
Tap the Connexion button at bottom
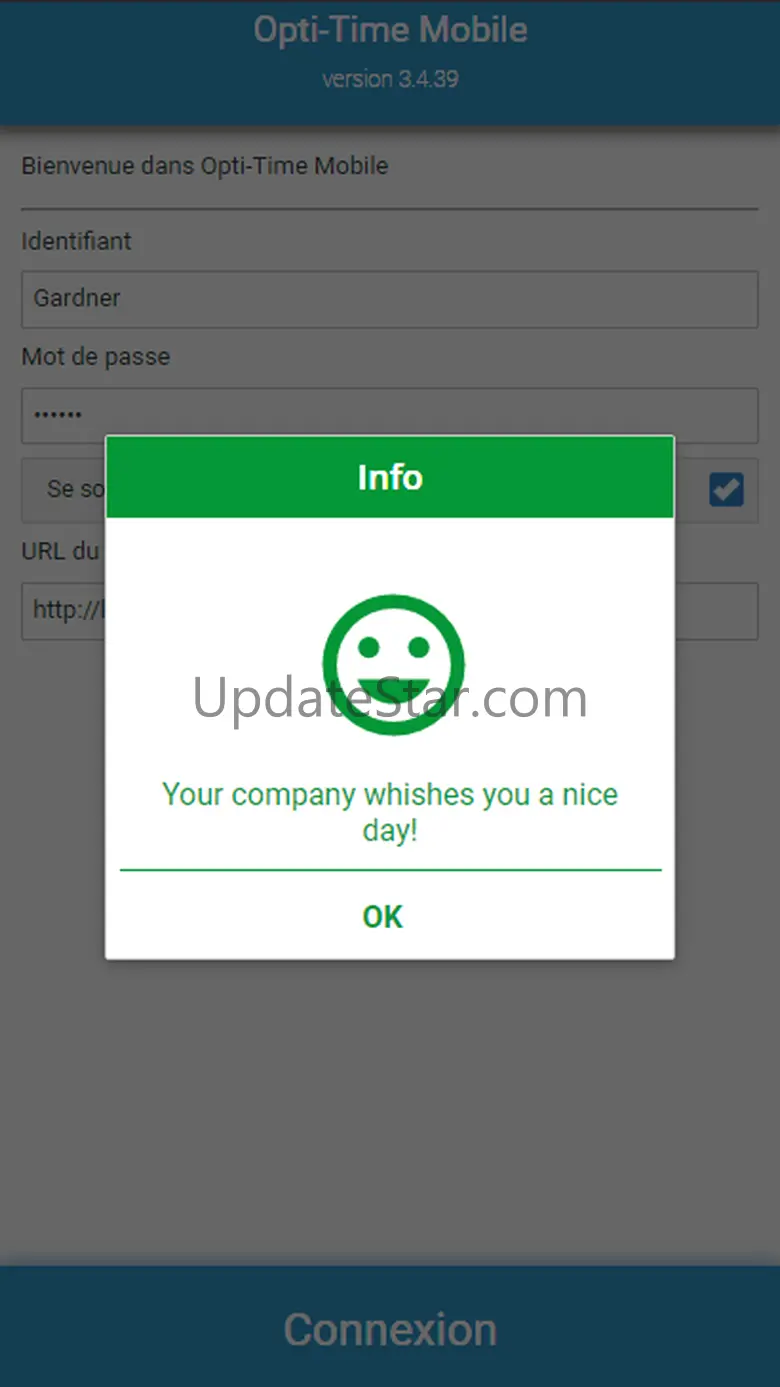point(390,1328)
